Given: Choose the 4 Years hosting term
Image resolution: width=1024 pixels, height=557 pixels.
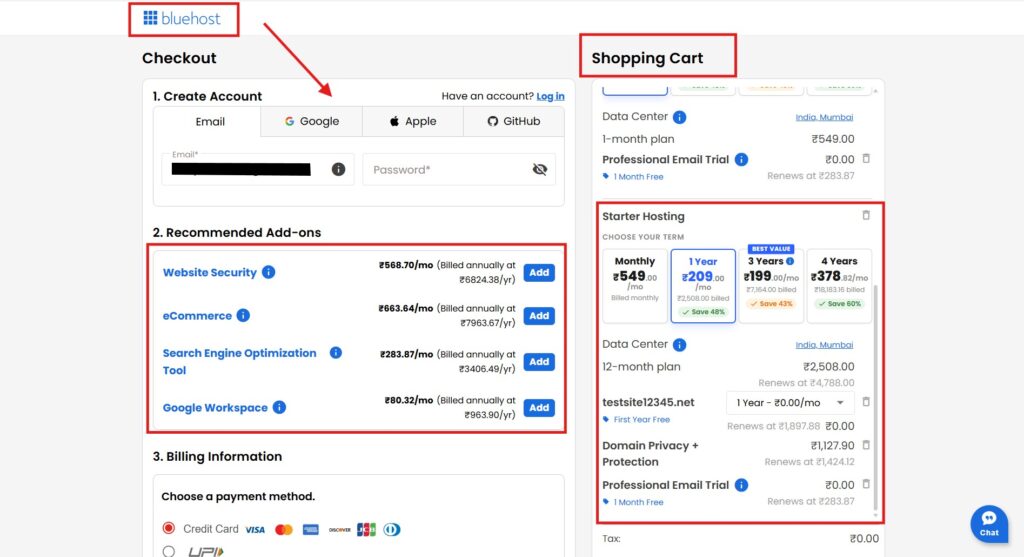Looking at the screenshot, I should point(839,285).
